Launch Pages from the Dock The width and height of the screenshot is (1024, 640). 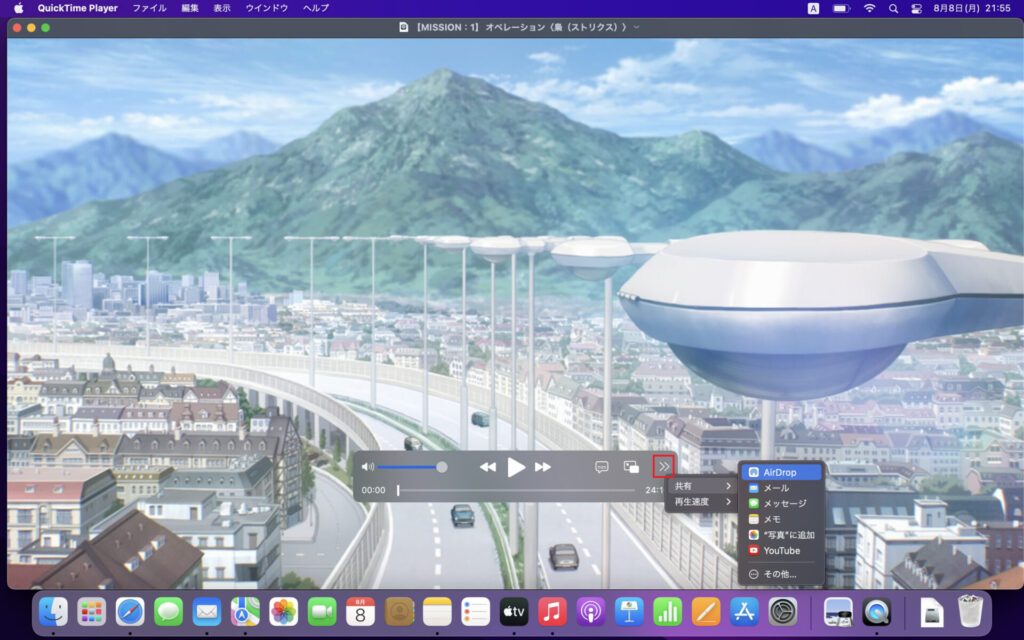click(706, 612)
